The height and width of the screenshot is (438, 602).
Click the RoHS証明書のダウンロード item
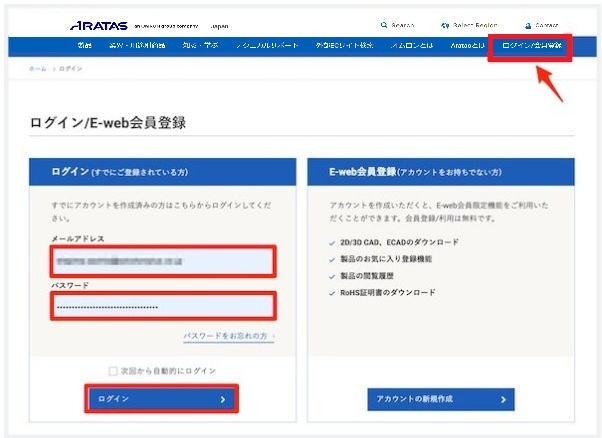pos(388,293)
